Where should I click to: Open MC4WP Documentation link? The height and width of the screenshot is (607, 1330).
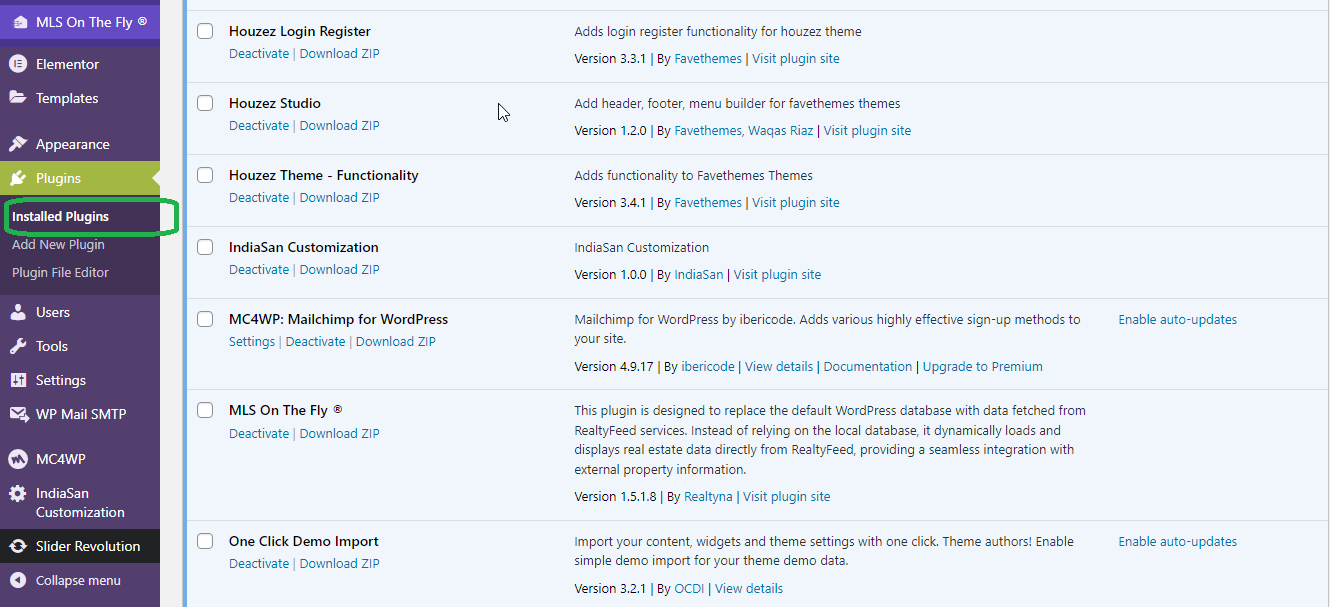868,367
